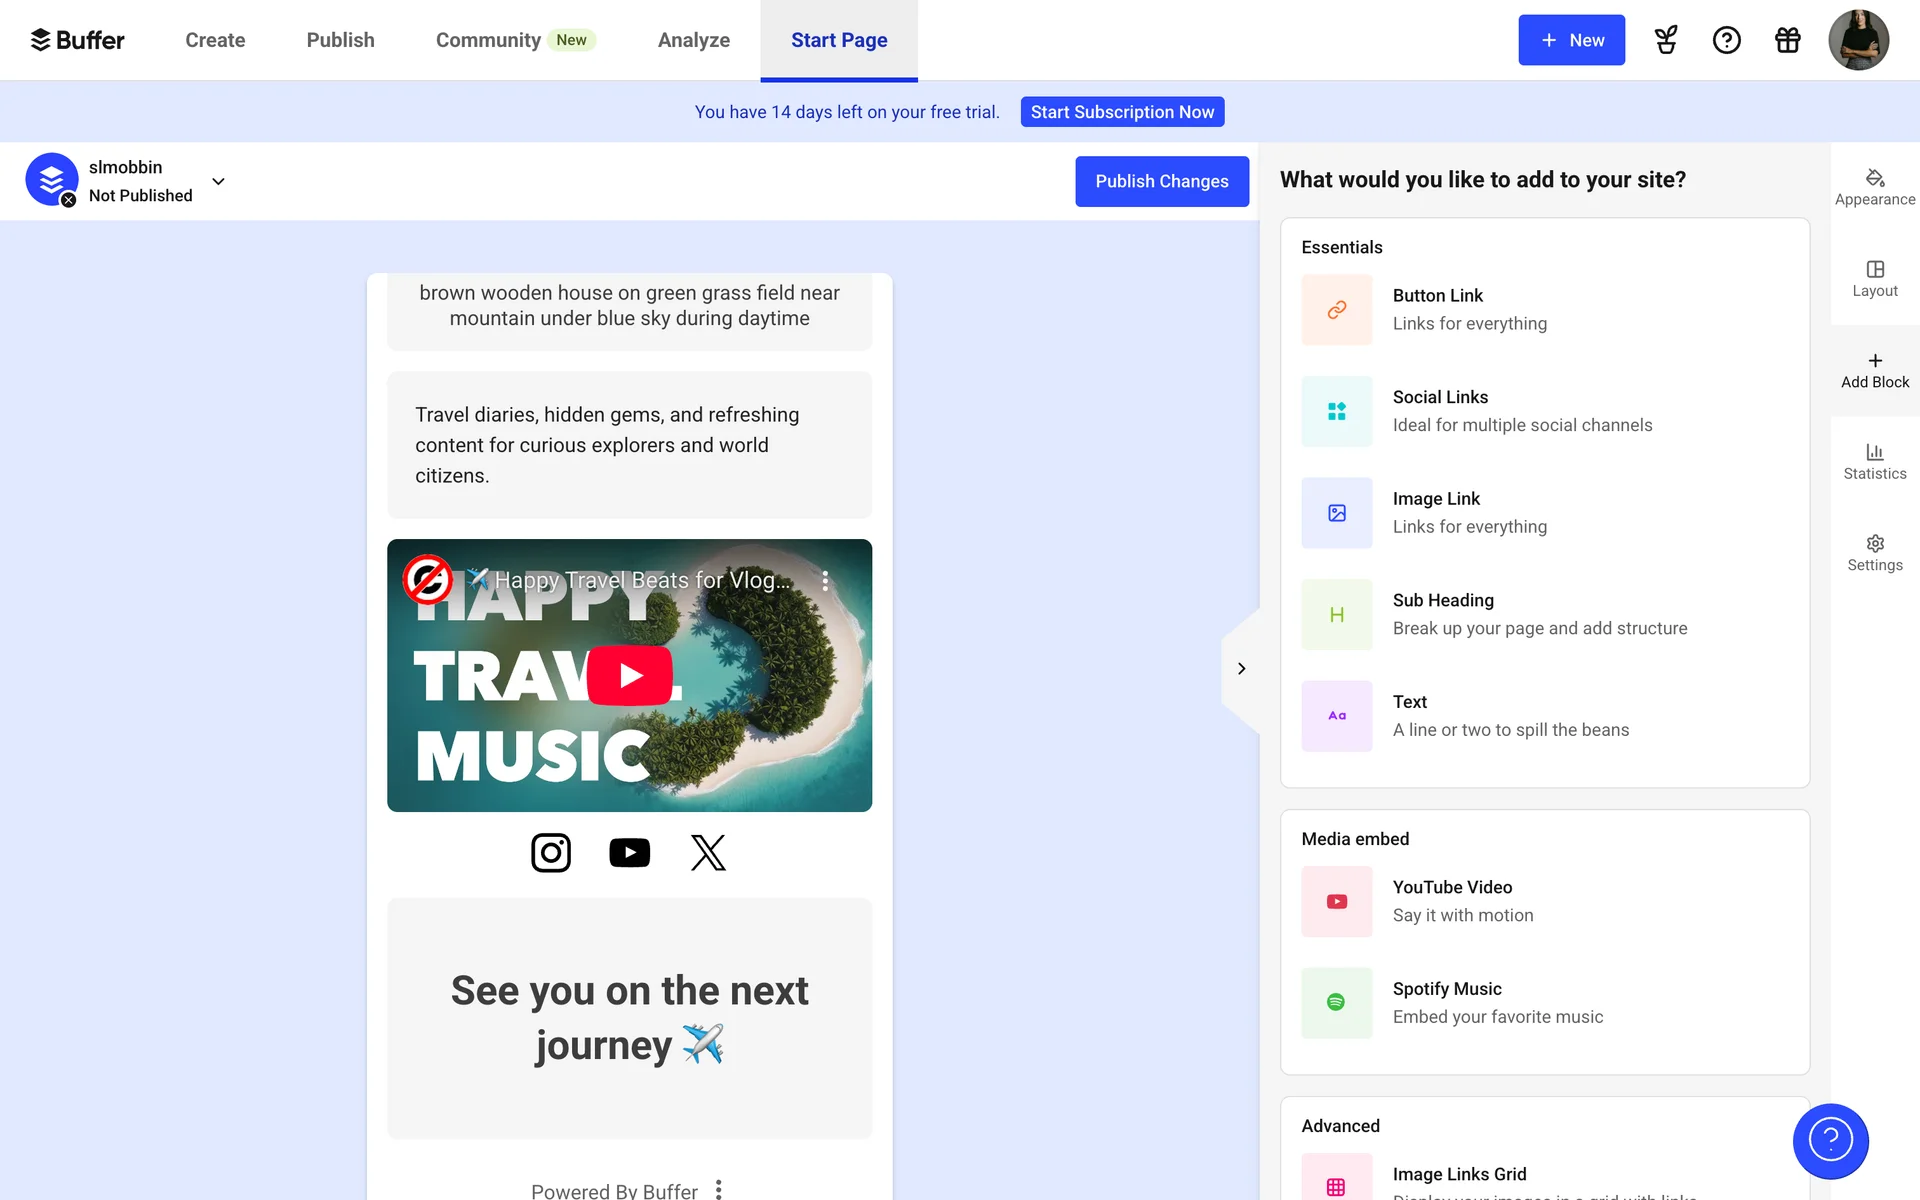Image resolution: width=1920 pixels, height=1200 pixels.
Task: Expand the slmobbin account dropdown
Action: pos(218,181)
